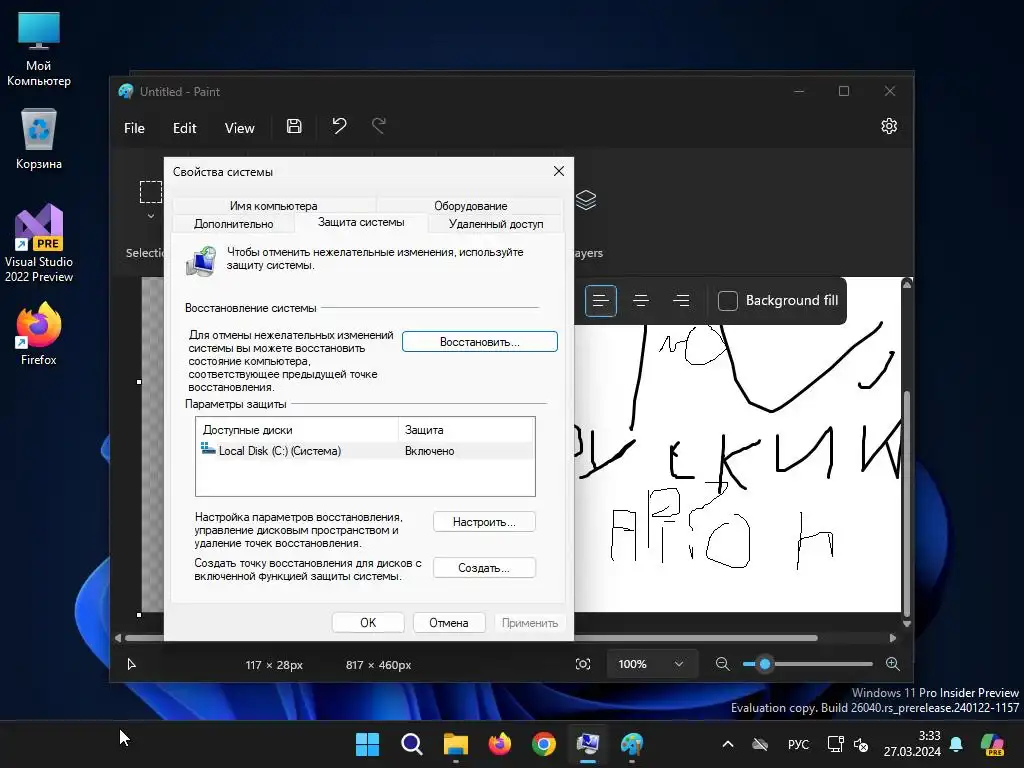Click the РУС language indicator
Screen dimensions: 1024x768
798,744
